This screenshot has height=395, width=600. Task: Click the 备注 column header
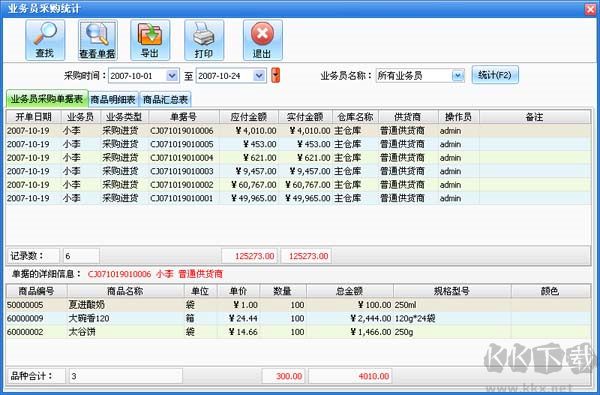(x=535, y=117)
